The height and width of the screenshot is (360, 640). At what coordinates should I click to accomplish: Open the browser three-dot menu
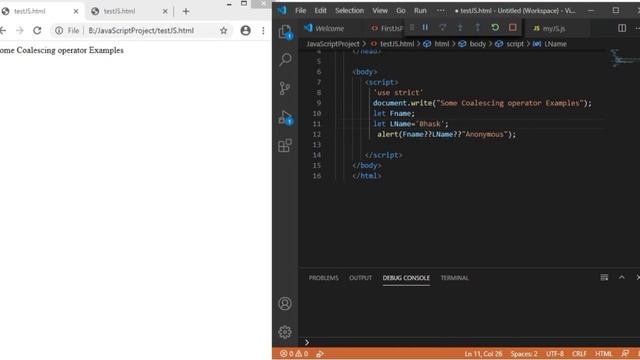[263, 30]
